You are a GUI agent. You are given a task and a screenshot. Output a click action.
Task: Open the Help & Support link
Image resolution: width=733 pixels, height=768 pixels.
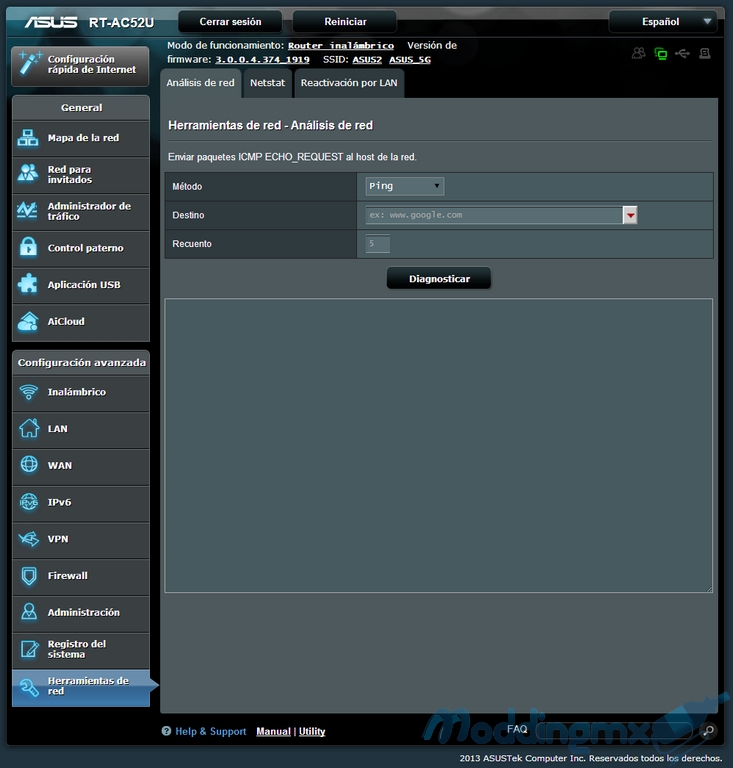click(x=211, y=731)
